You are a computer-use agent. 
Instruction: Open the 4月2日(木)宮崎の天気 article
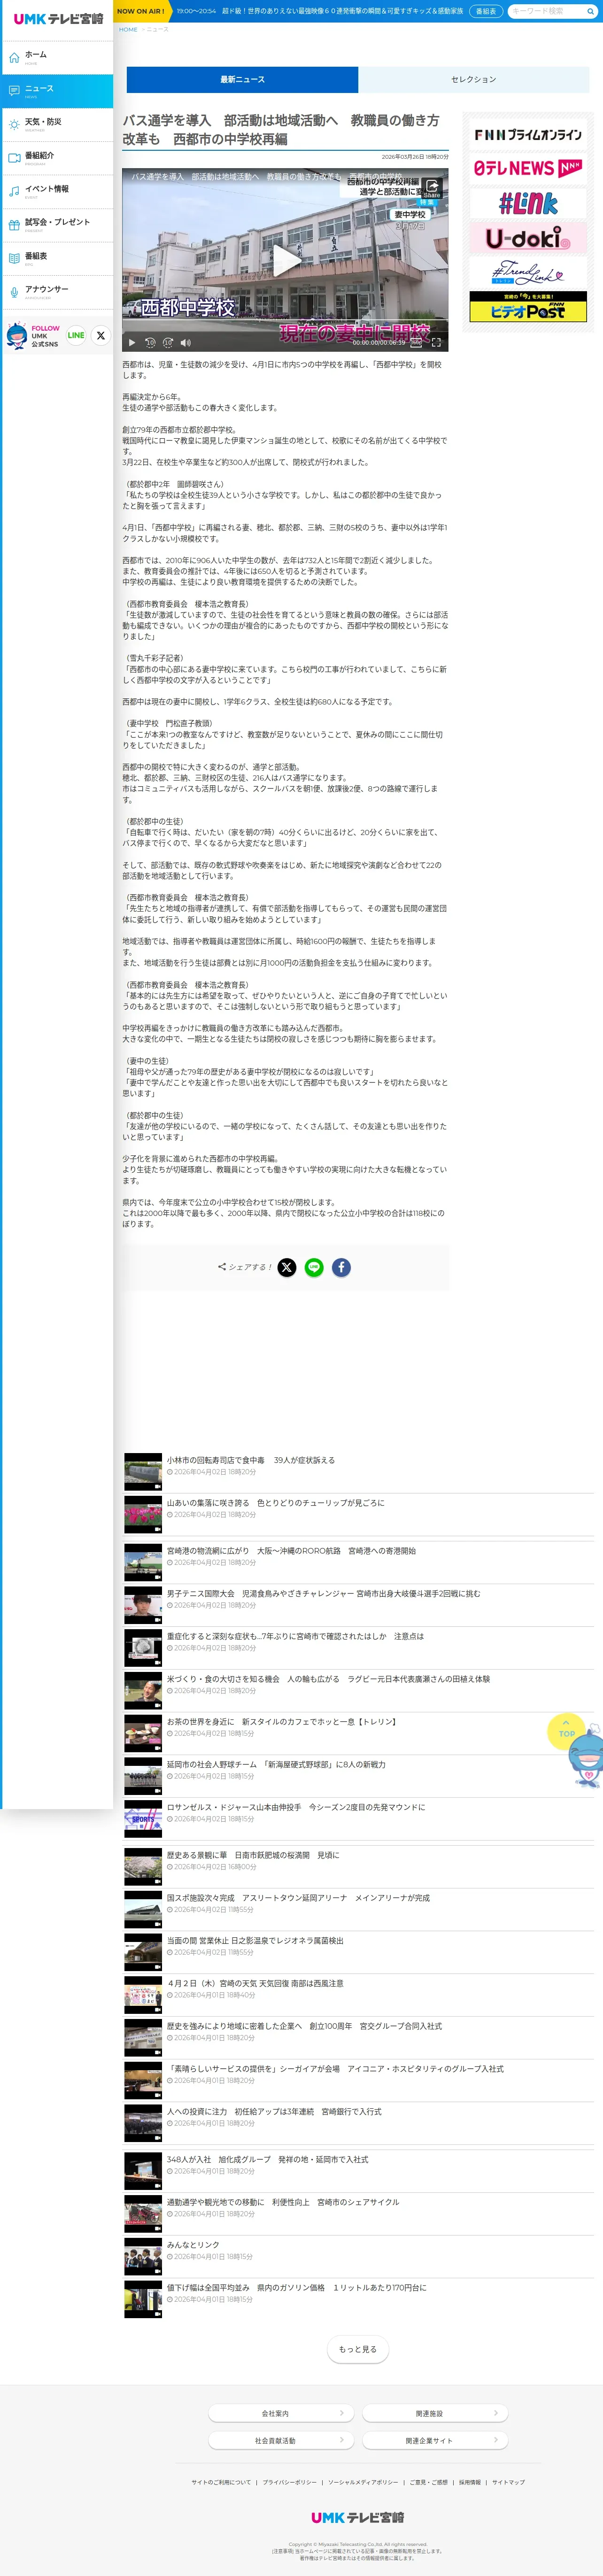[255, 1984]
